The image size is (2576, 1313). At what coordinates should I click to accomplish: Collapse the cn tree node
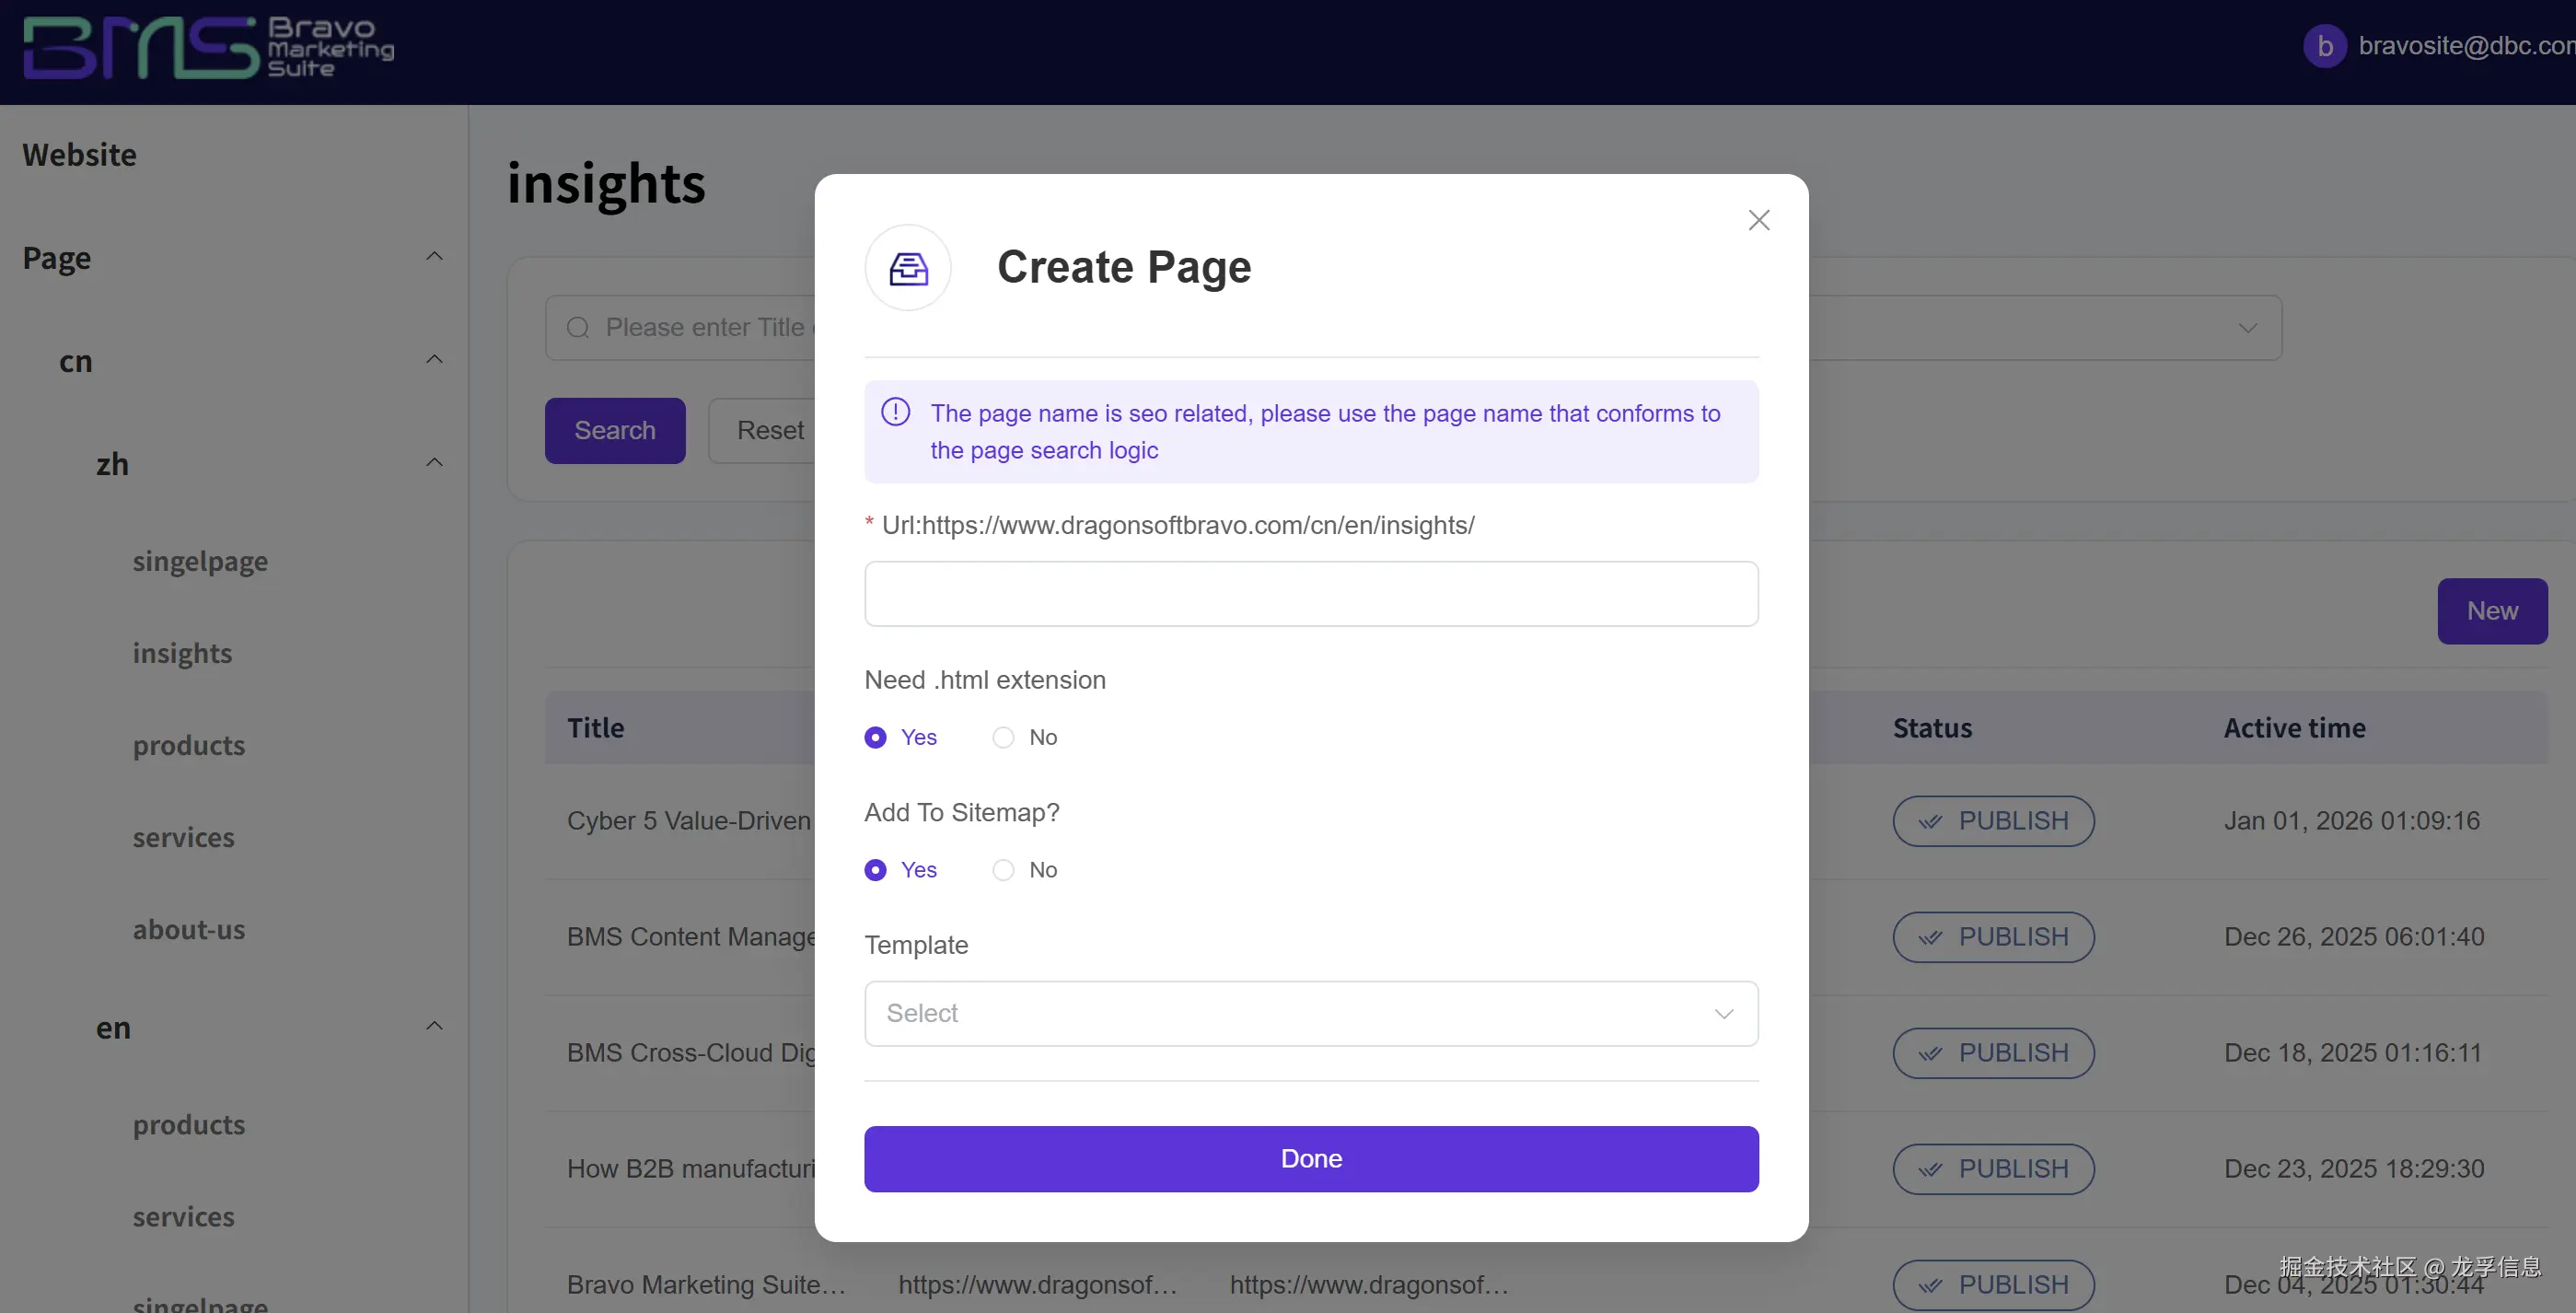(434, 360)
